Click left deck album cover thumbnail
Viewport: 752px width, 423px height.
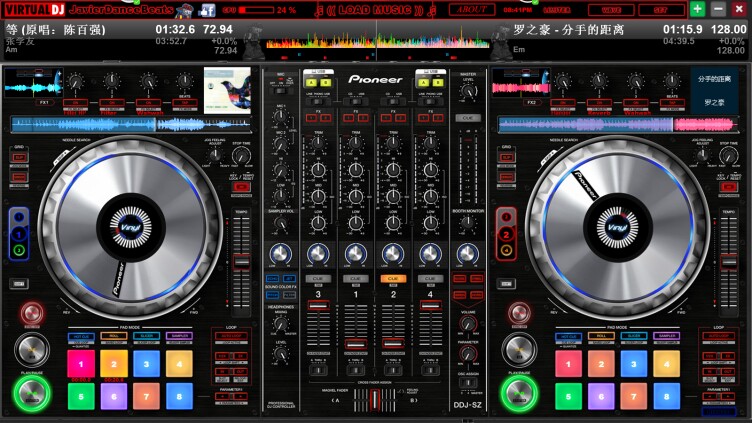227,90
